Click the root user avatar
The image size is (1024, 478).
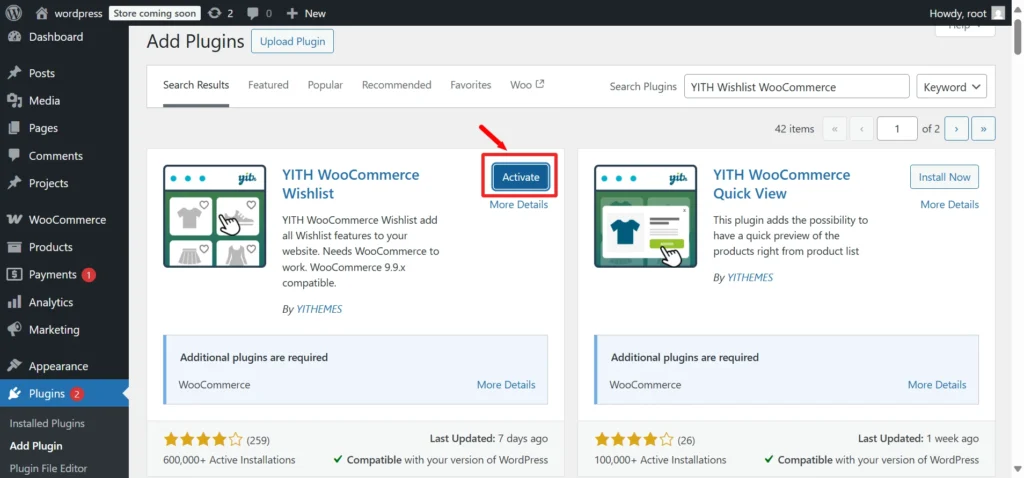[997, 13]
